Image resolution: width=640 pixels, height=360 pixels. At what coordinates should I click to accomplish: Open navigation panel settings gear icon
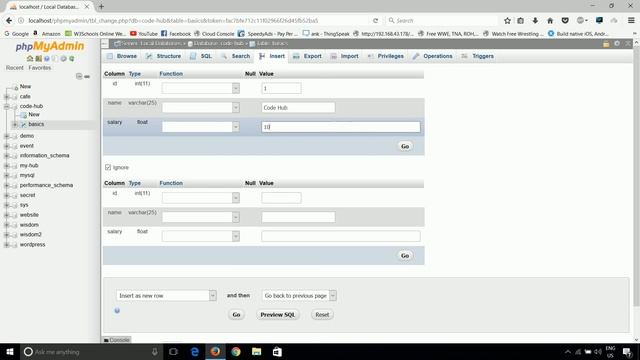[63, 59]
